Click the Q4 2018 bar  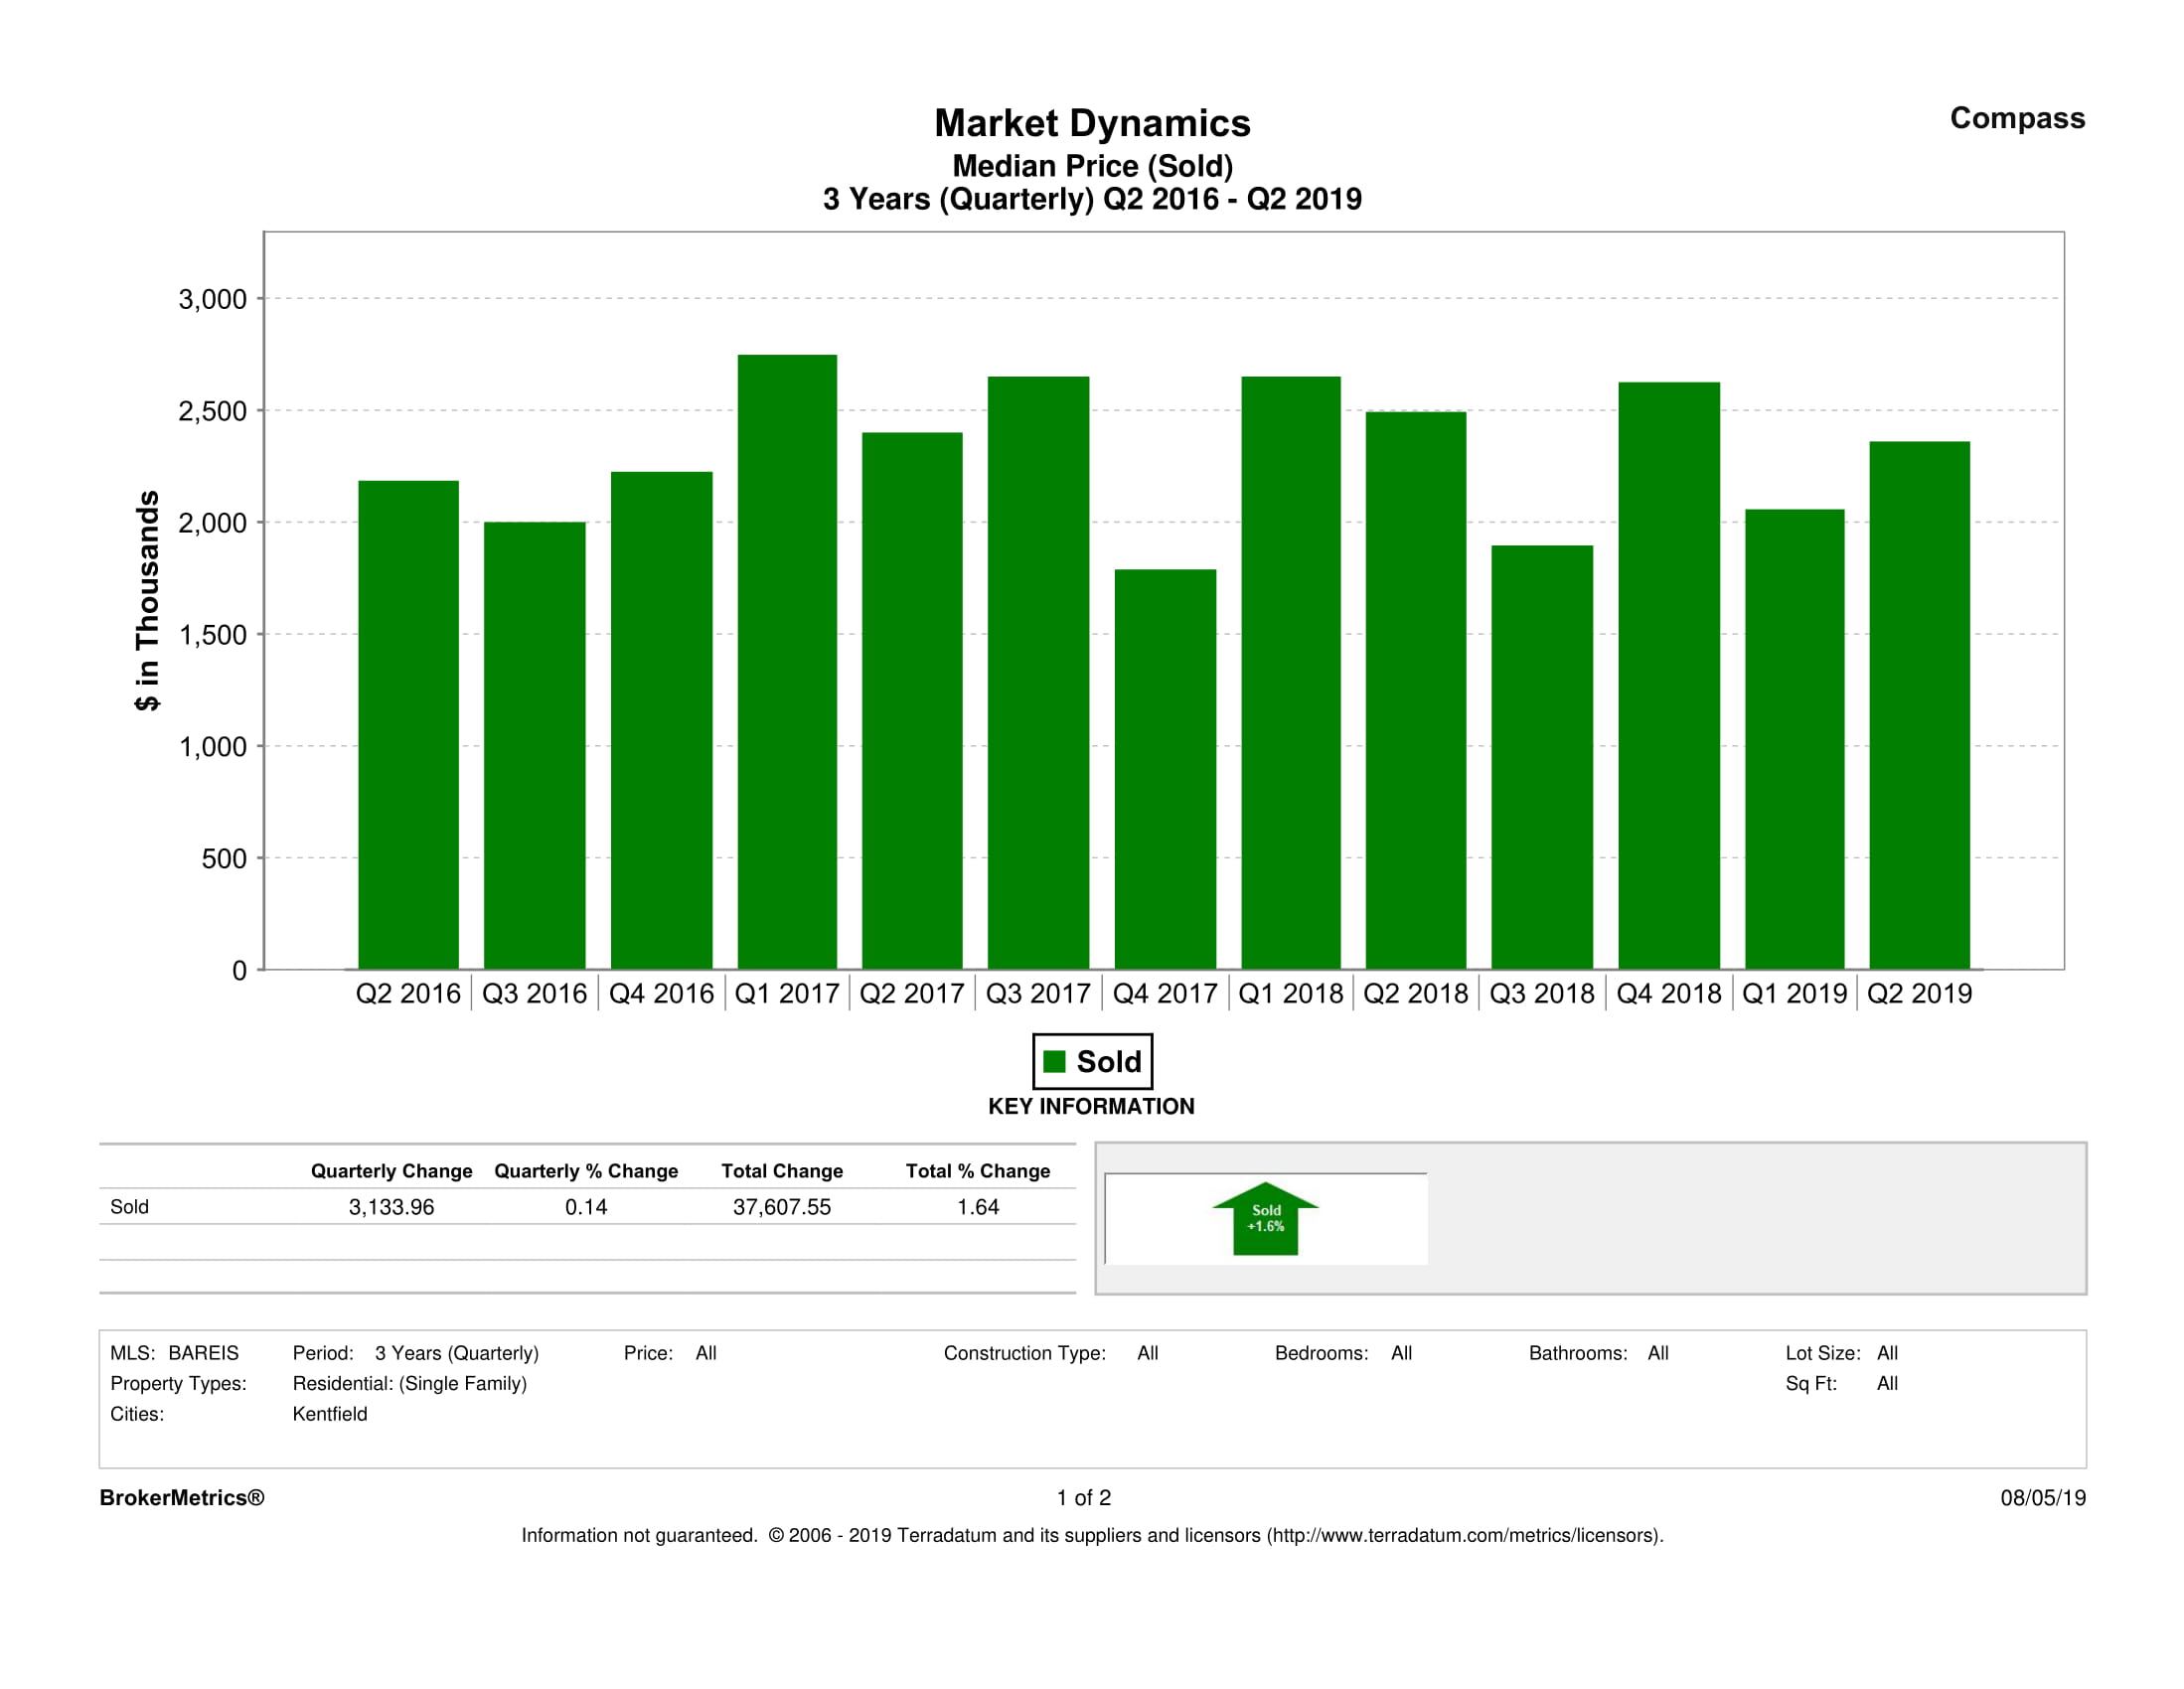pyautogui.click(x=1668, y=675)
